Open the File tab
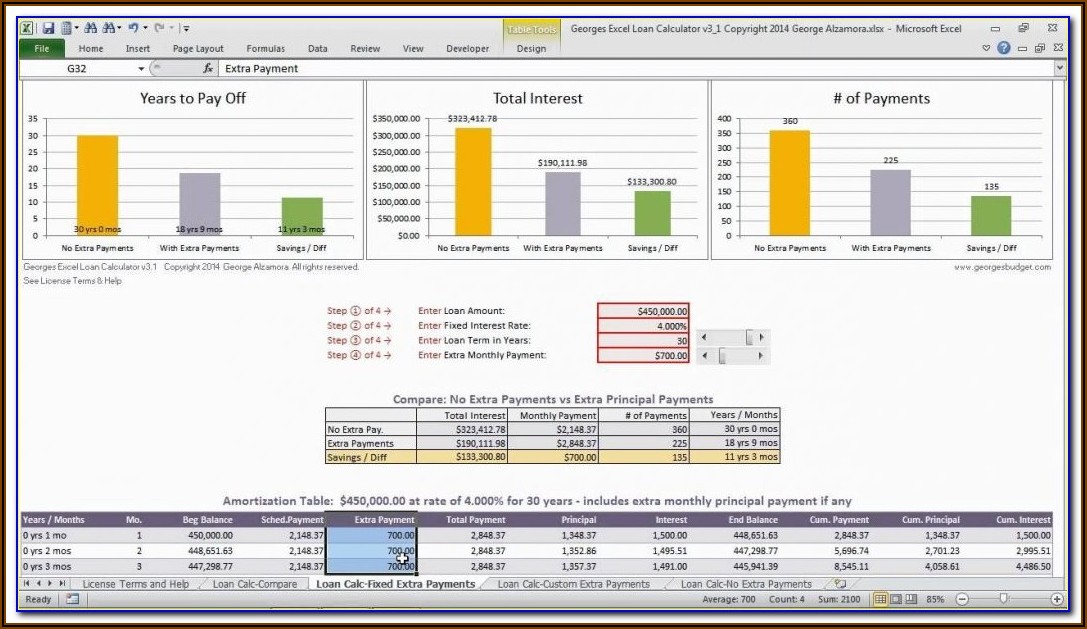Viewport: 1087px width, 629px height. point(42,49)
